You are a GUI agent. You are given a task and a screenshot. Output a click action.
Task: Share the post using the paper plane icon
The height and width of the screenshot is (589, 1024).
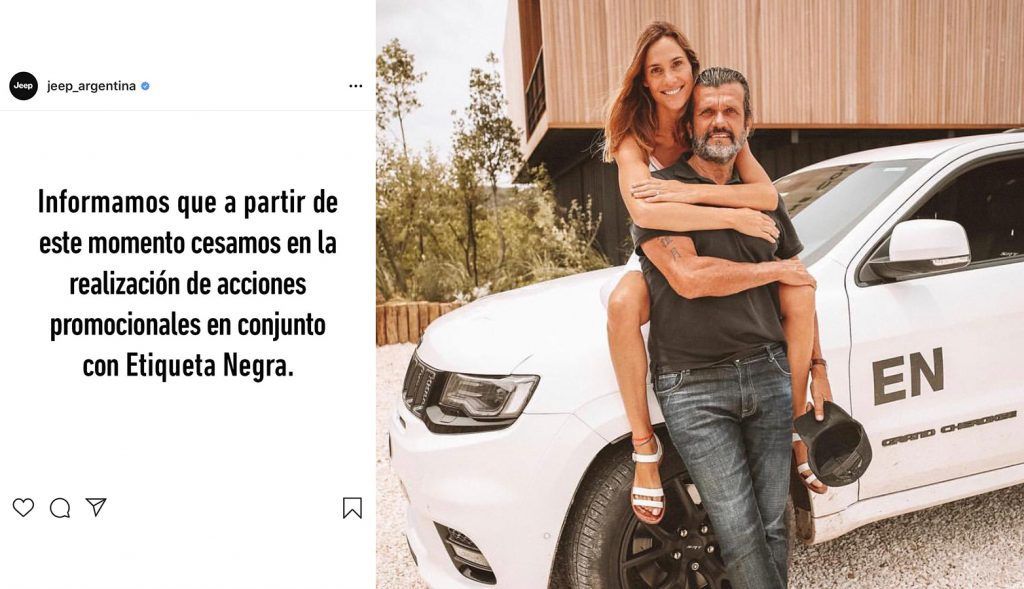tap(96, 507)
